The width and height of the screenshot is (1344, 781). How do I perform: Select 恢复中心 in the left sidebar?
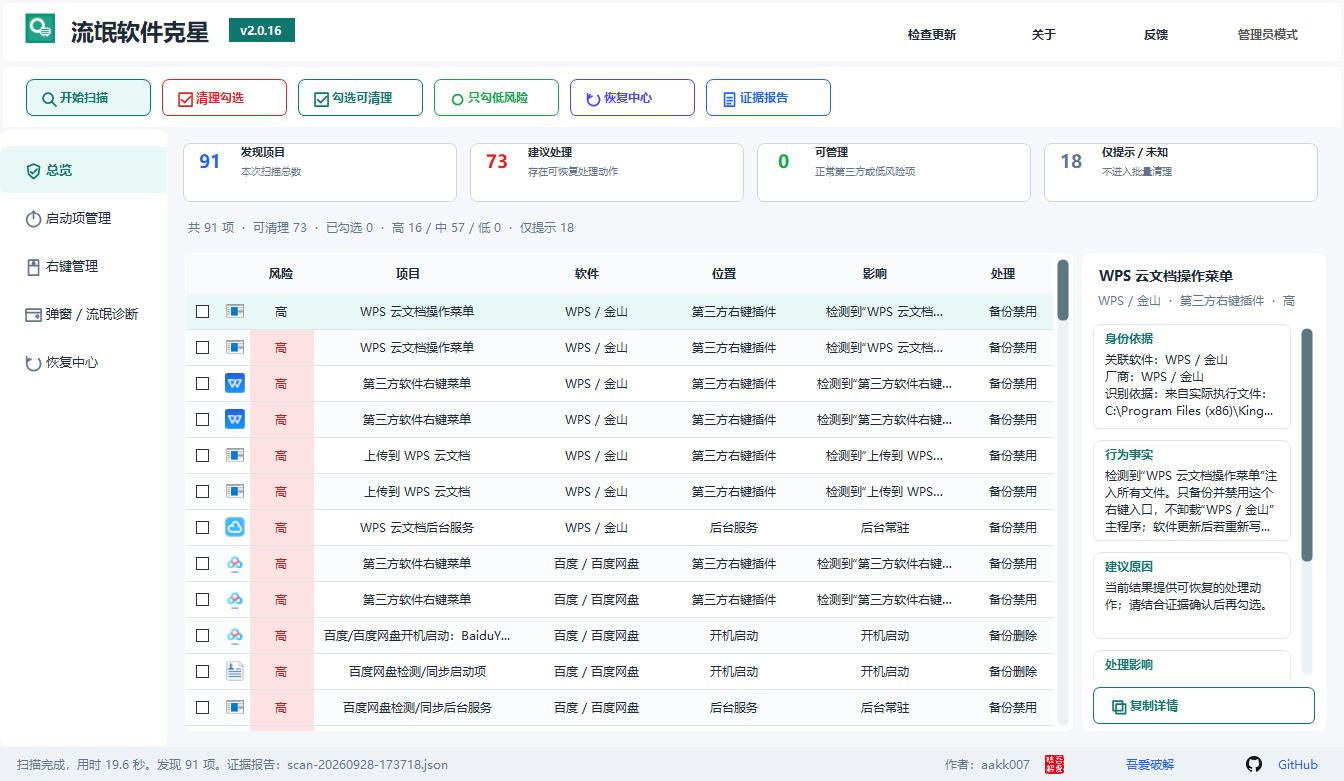pyautogui.click(x=84, y=362)
